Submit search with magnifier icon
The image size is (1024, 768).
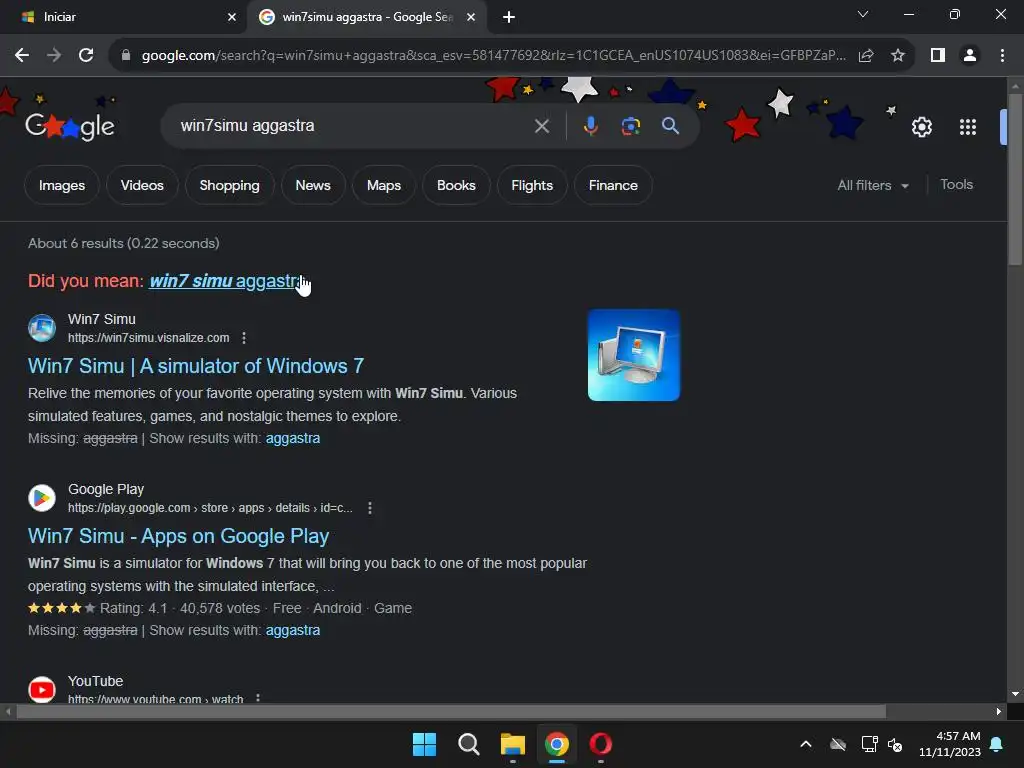670,125
